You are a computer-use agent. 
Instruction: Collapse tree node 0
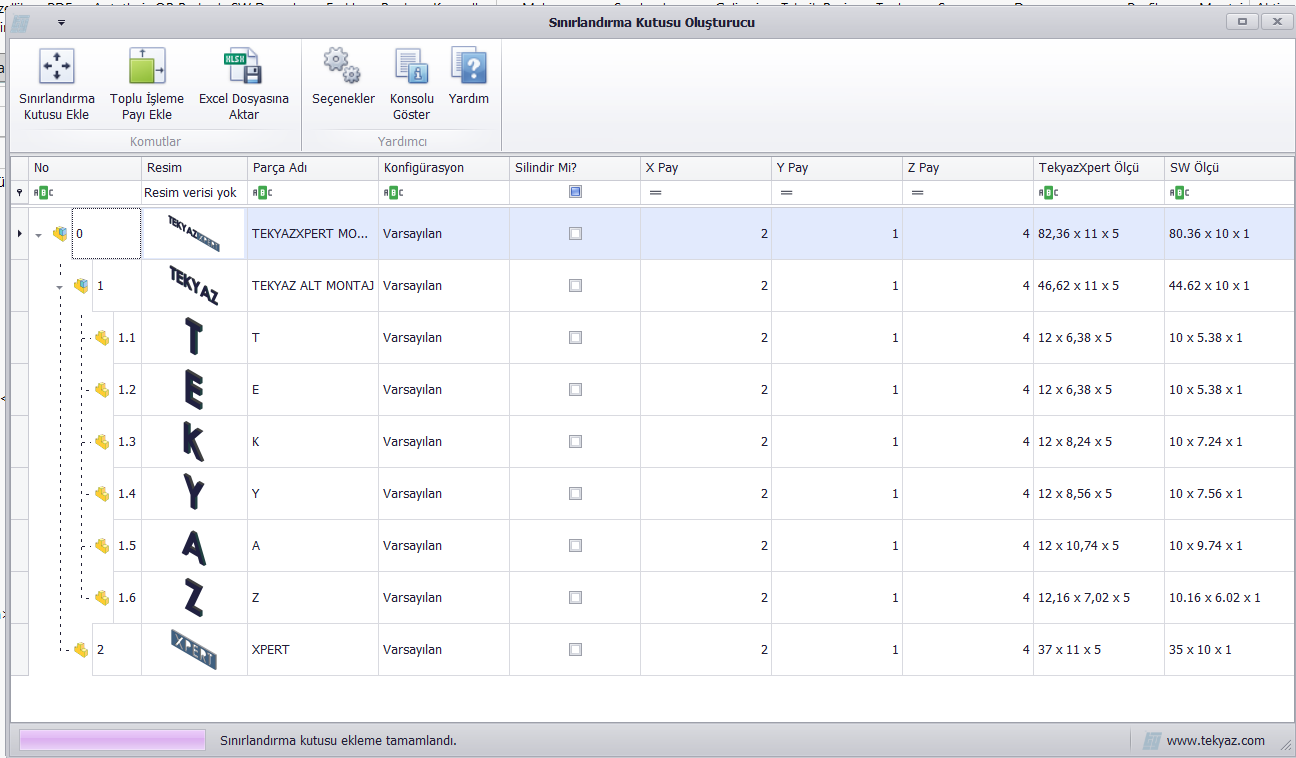coord(38,235)
